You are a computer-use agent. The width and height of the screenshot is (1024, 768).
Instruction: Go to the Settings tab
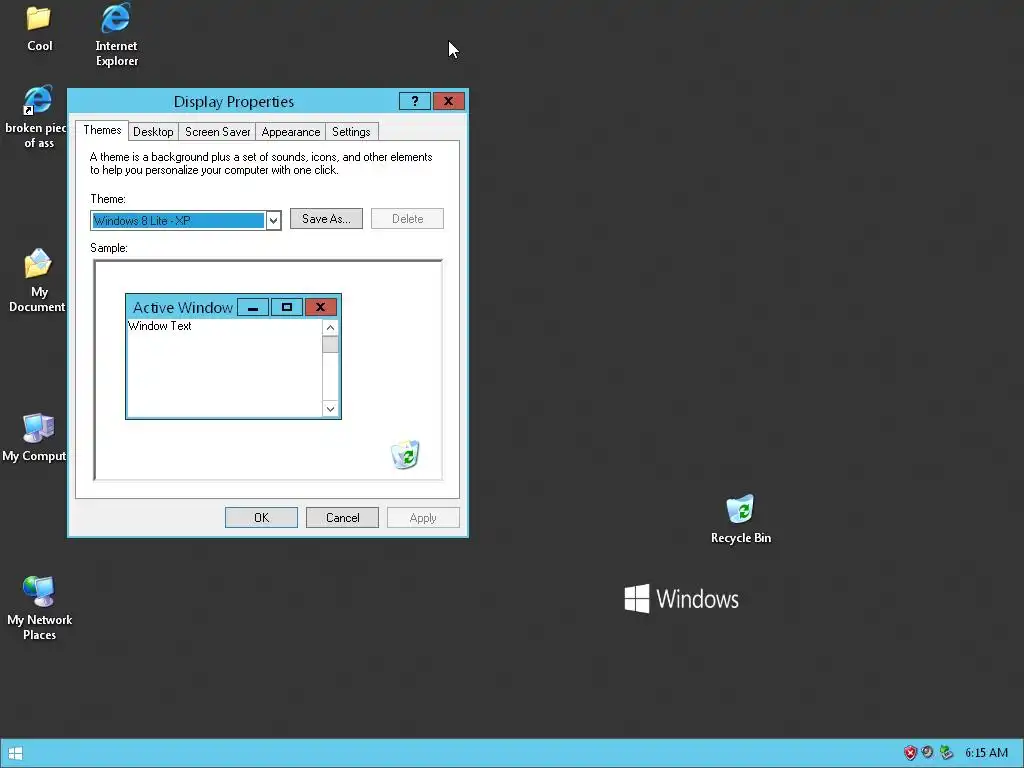tap(351, 132)
